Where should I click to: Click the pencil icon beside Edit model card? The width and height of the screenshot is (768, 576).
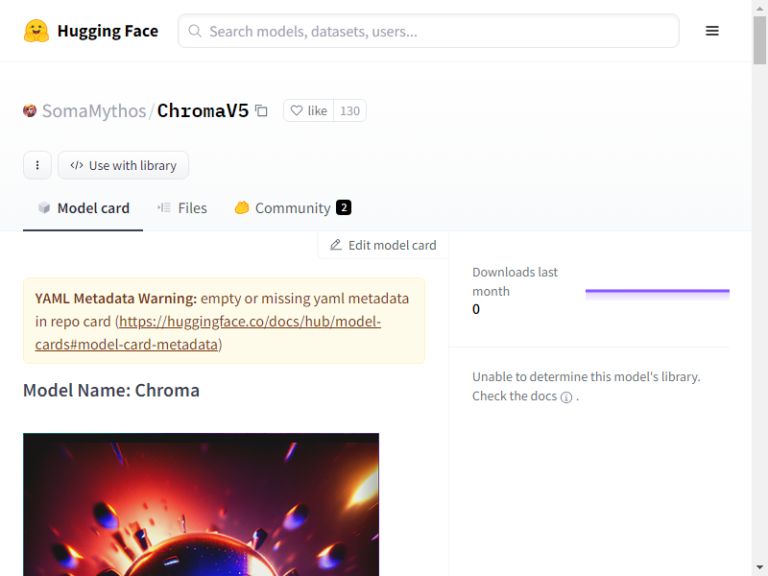[336, 245]
